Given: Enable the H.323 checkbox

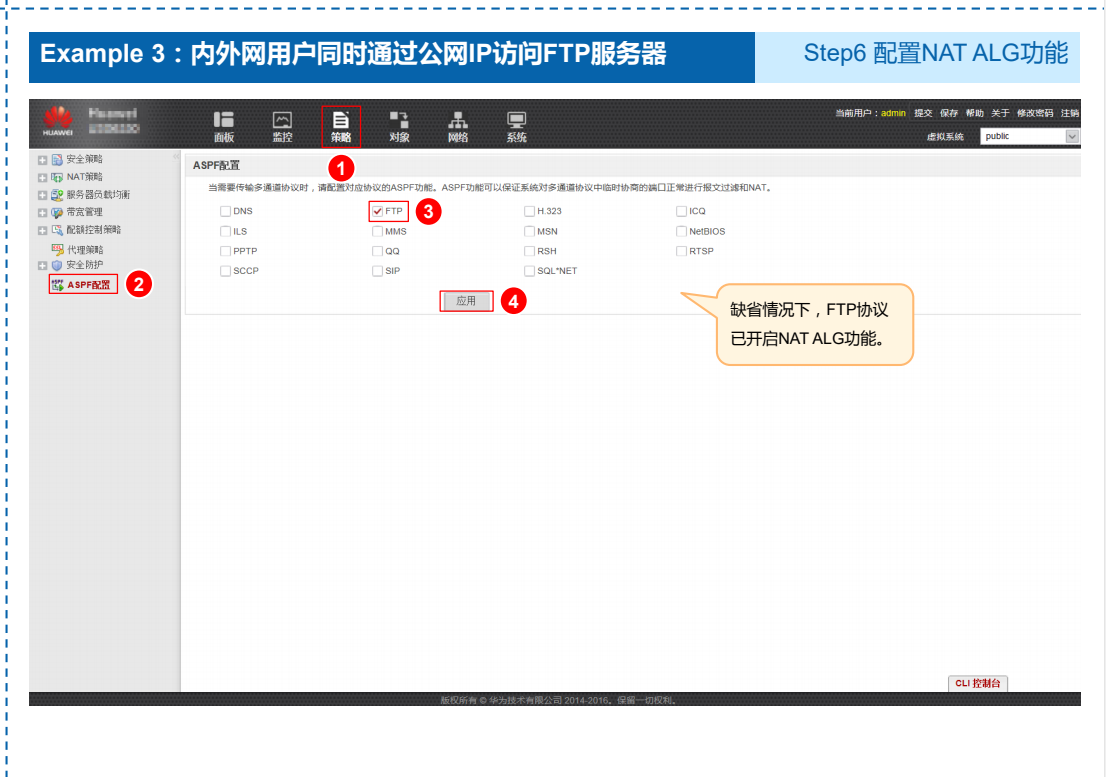Looking at the screenshot, I should click(529, 211).
